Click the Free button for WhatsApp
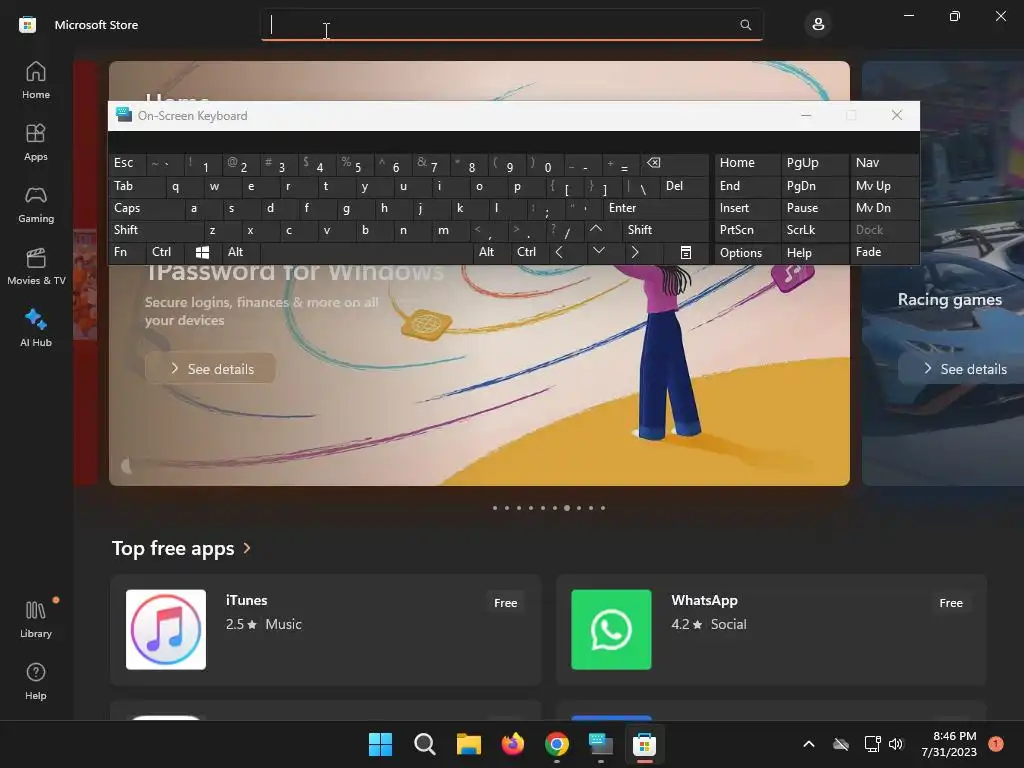The image size is (1024, 768). (x=951, y=603)
